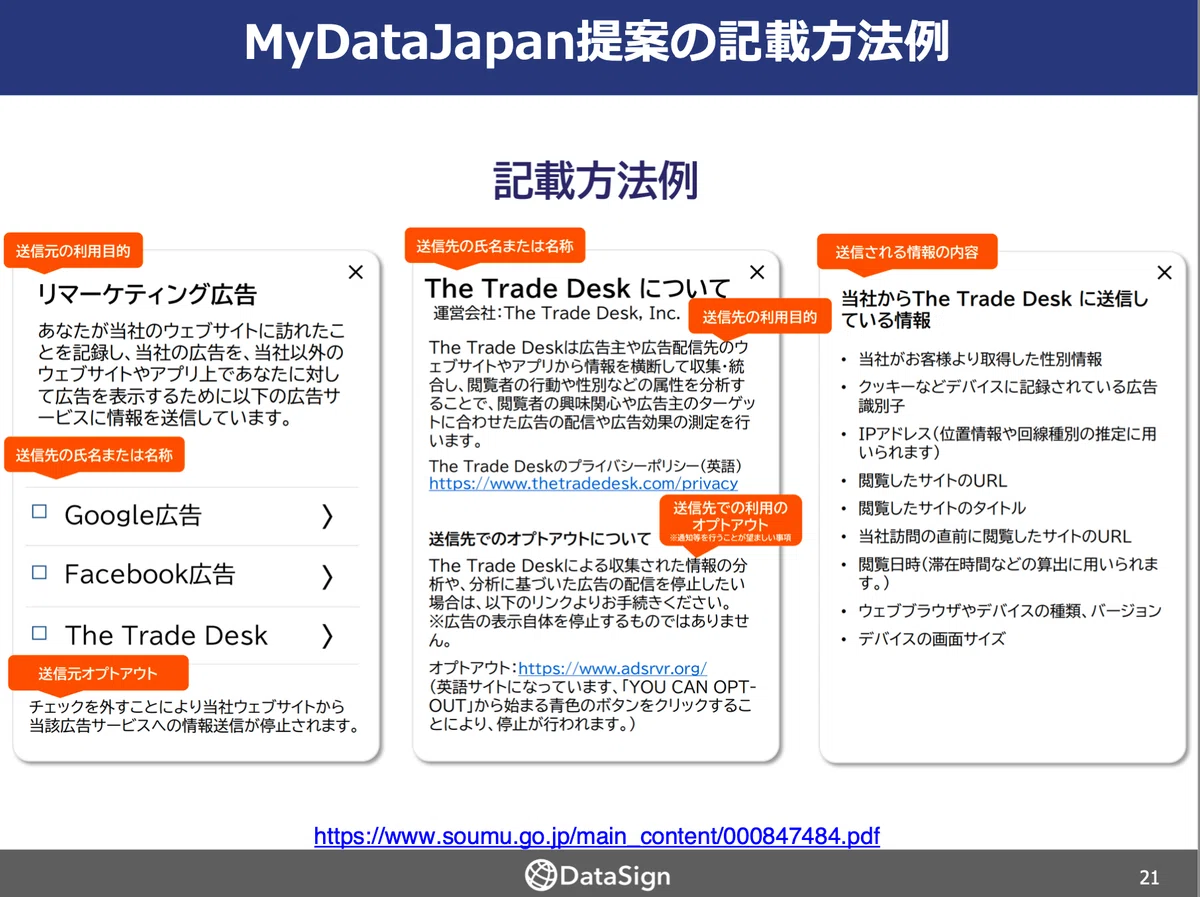Viewport: 1200px width, 897px height.
Task: Click the 閲覧したサイトのURL list item
Action: [932, 481]
